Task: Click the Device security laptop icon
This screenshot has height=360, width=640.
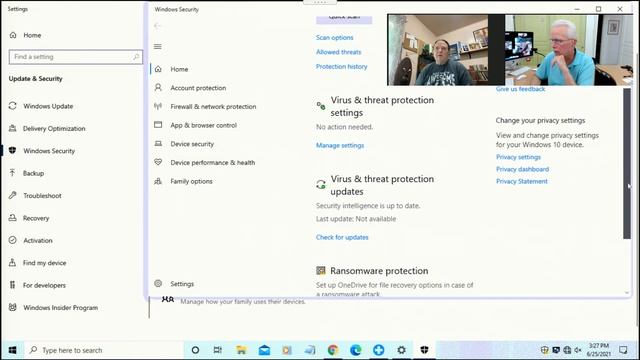Action: pyautogui.click(x=158, y=143)
